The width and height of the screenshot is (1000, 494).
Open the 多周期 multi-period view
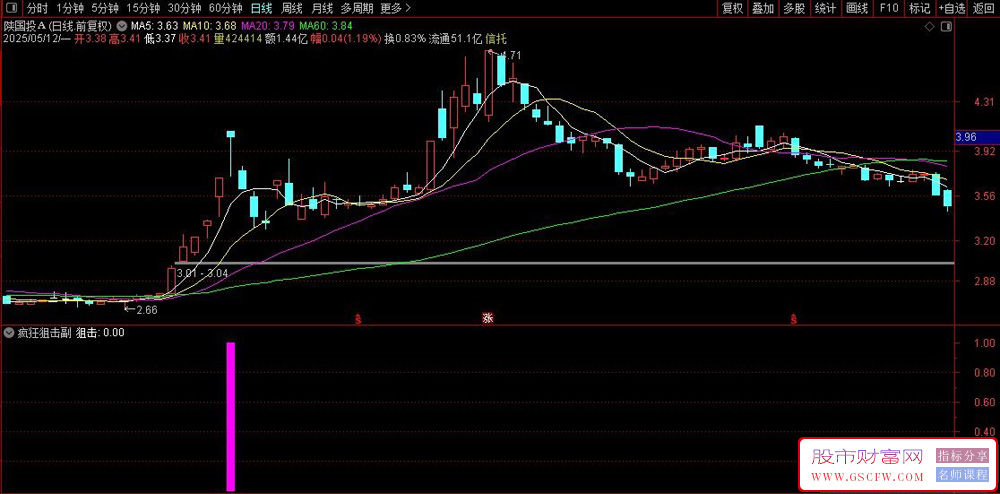356,8
